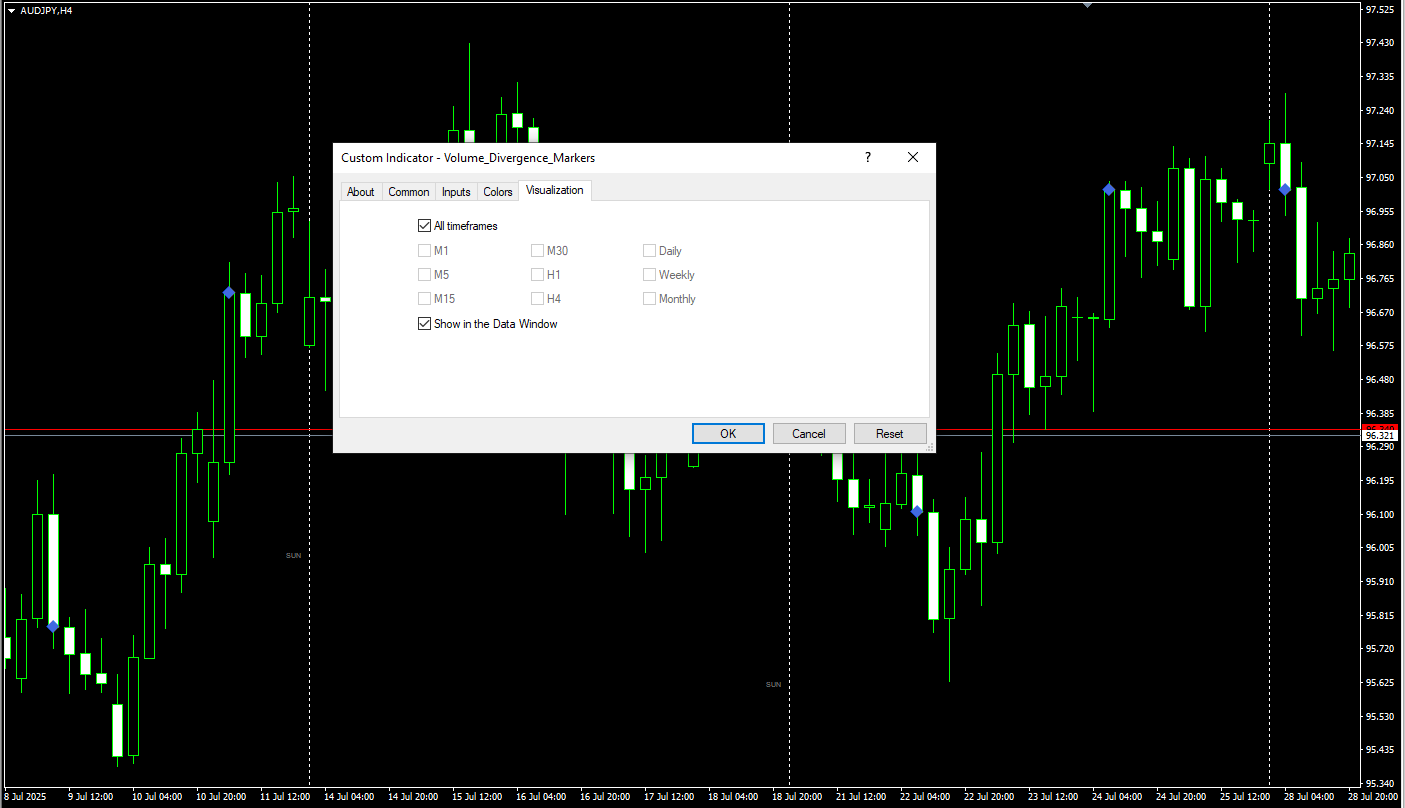Click the chart shift triangle on top edge
This screenshot has width=1405, height=808.
(1088, 5)
